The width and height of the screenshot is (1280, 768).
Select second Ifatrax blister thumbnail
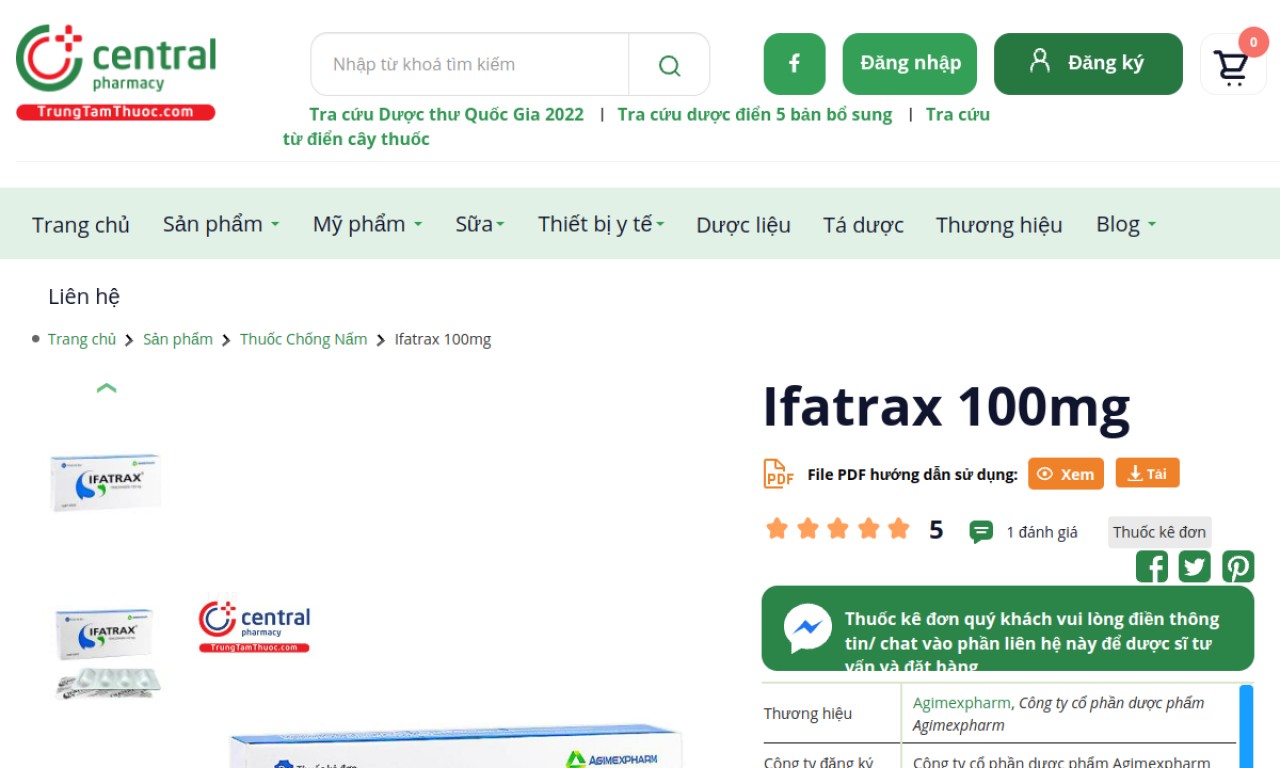pos(106,653)
